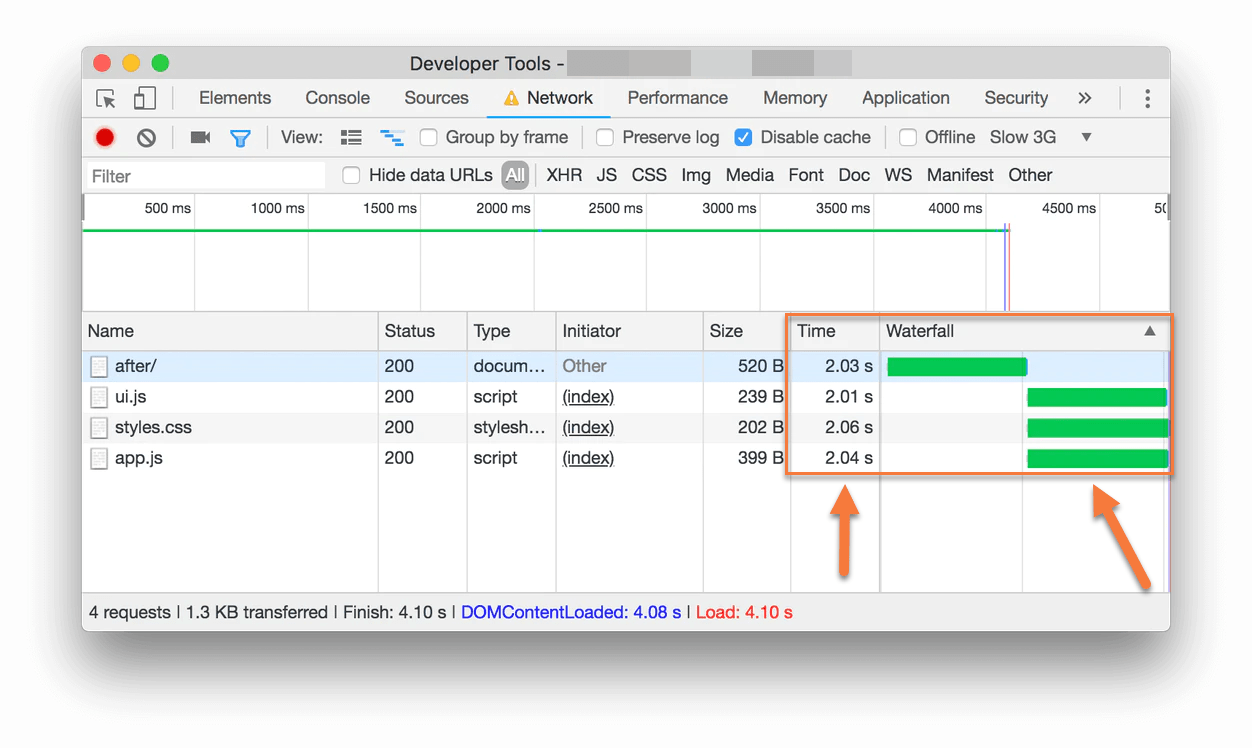Click the (index) initiator link for ui.js

click(588, 397)
